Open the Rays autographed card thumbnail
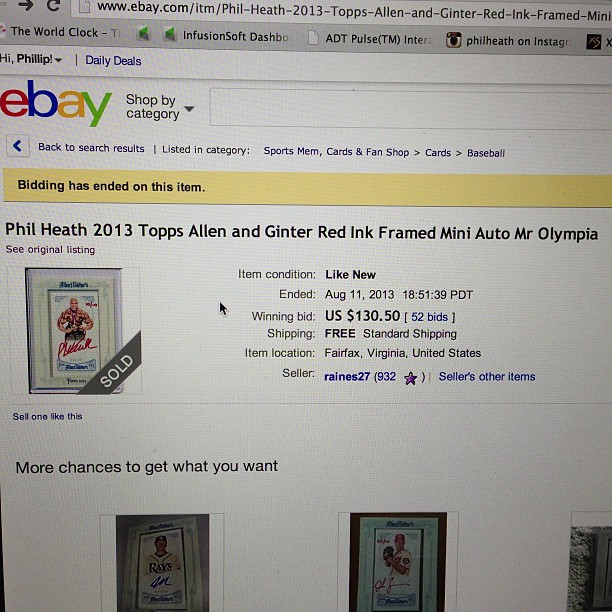The height and width of the screenshot is (612, 612). [x=162, y=562]
